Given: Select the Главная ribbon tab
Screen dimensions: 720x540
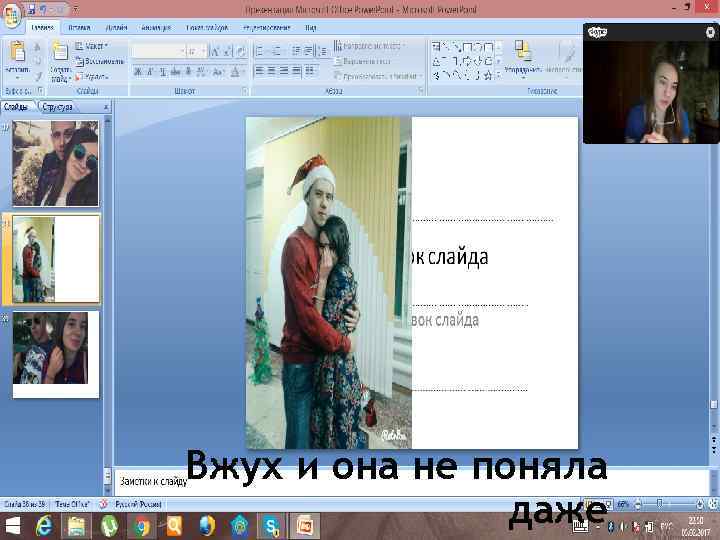Looking at the screenshot, I should click(x=42, y=28).
